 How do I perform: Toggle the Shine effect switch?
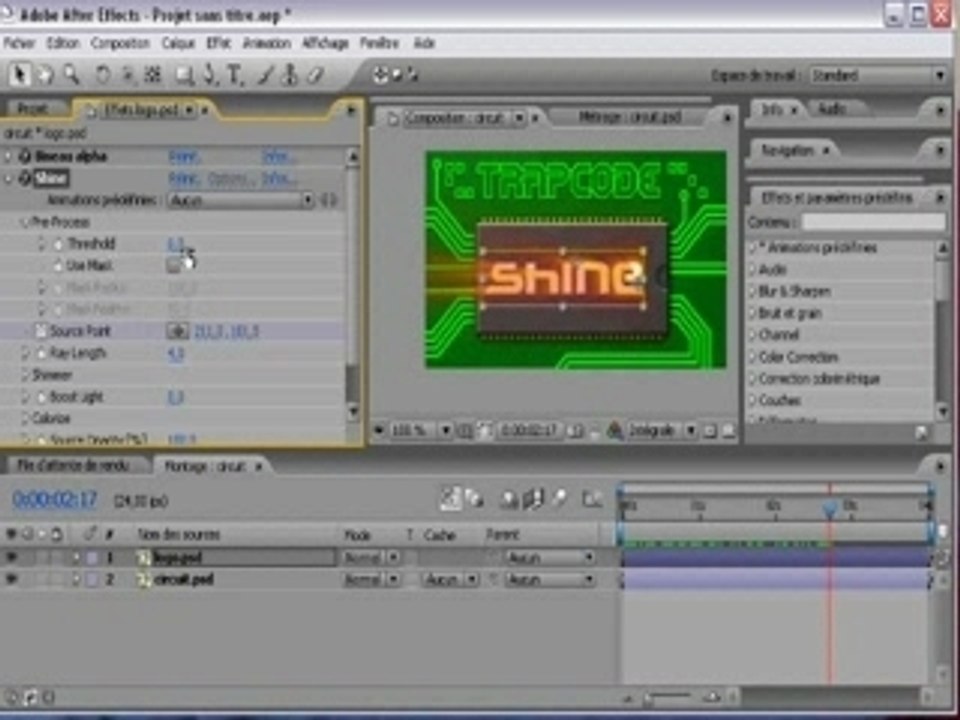tap(24, 178)
